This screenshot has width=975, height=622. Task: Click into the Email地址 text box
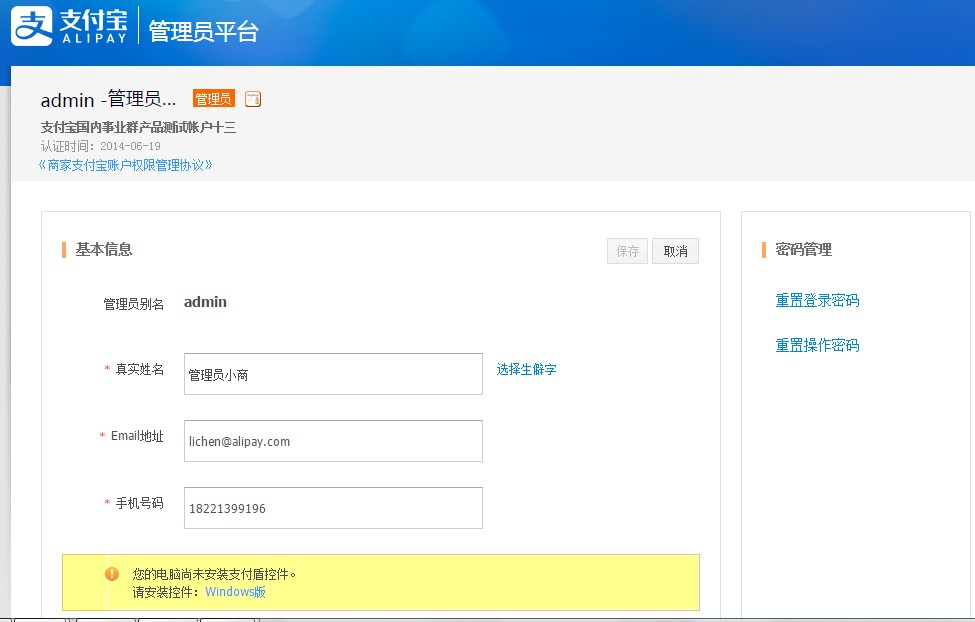(x=333, y=441)
